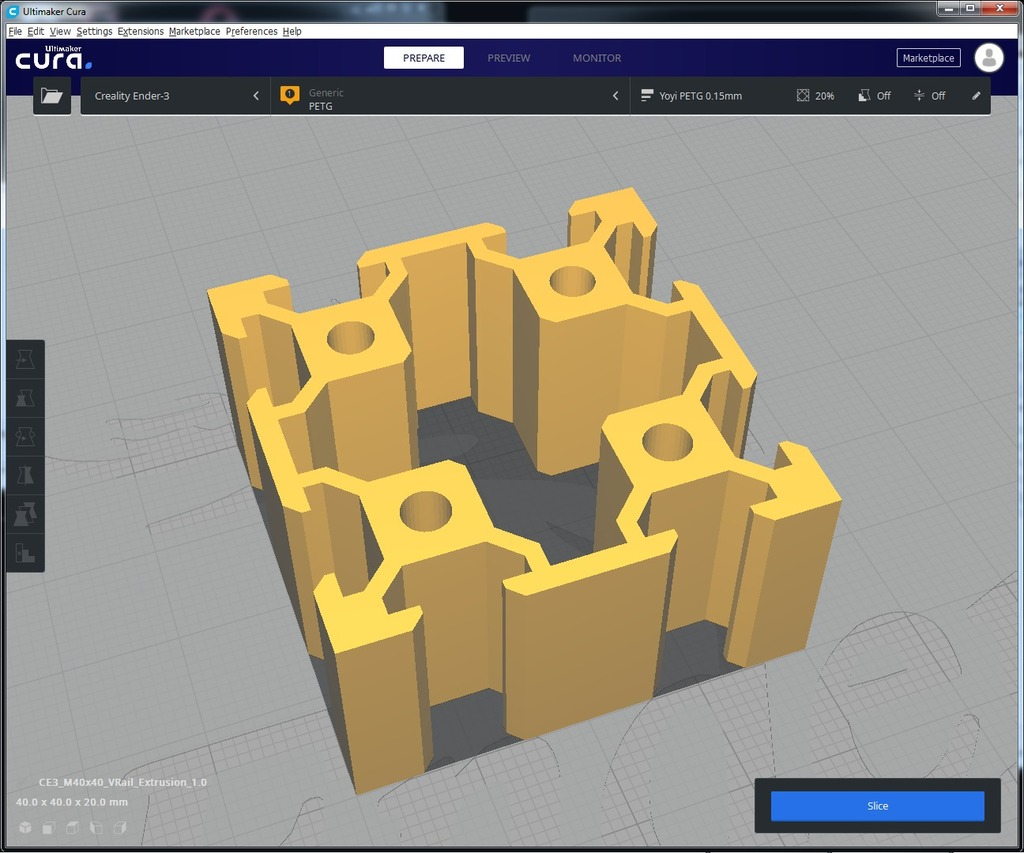Select the Move tool in left toolbar
This screenshot has width=1024, height=853.
(x=25, y=359)
